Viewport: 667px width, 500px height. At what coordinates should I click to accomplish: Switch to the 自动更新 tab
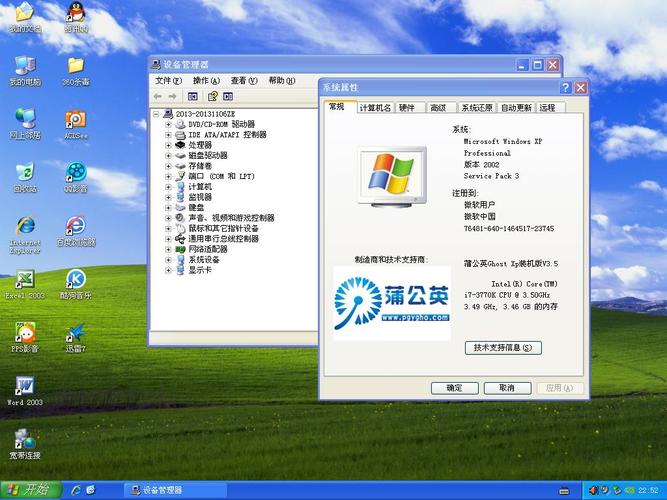516,108
